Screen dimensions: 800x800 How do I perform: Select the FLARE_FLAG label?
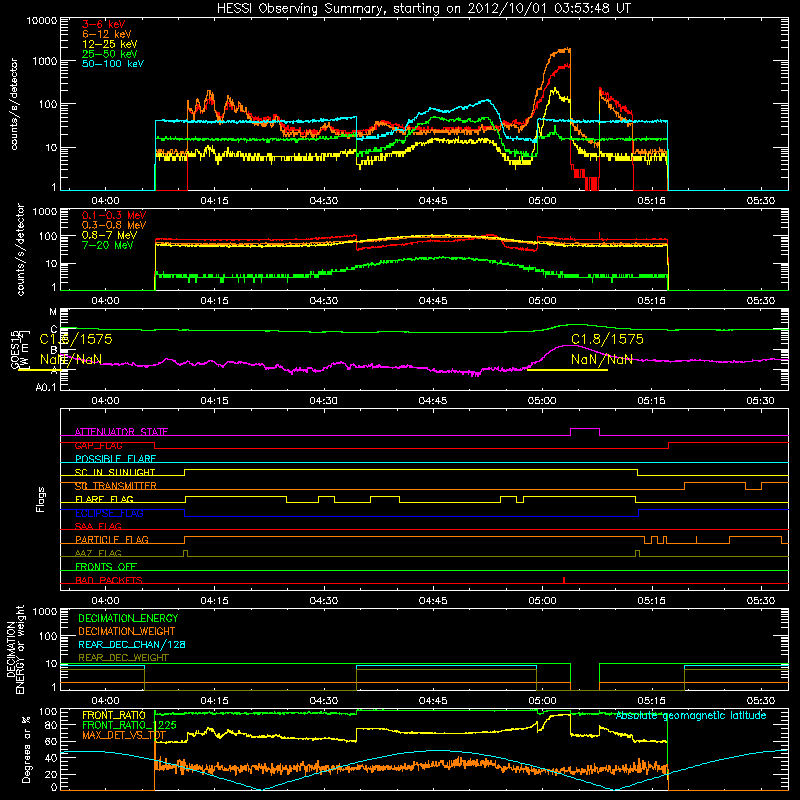tap(104, 499)
